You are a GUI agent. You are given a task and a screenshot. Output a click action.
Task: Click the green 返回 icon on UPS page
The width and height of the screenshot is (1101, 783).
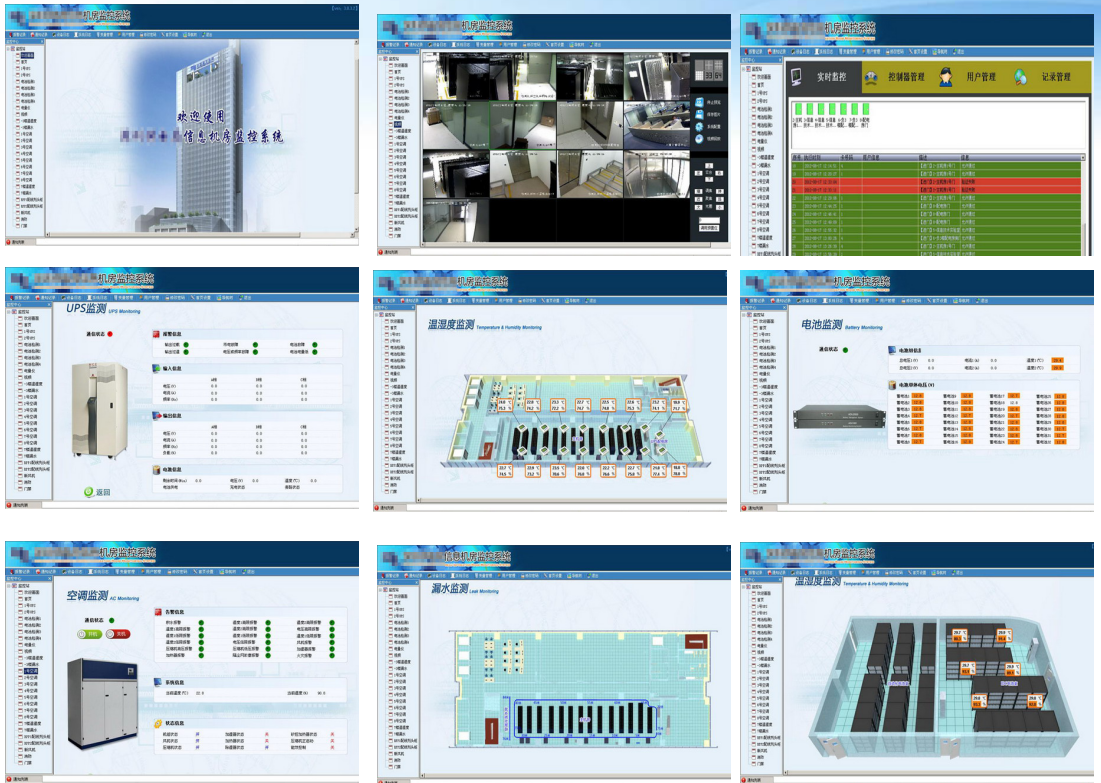click(x=88, y=492)
